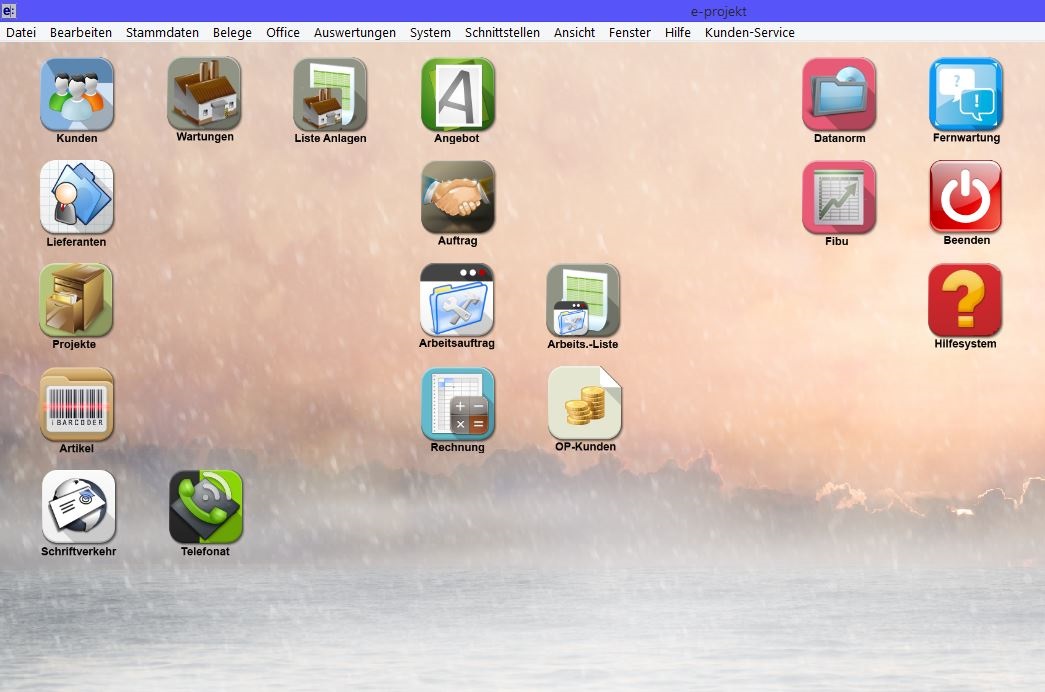Log a call with Telefonat icon
The width and height of the screenshot is (1045, 692).
click(x=205, y=507)
